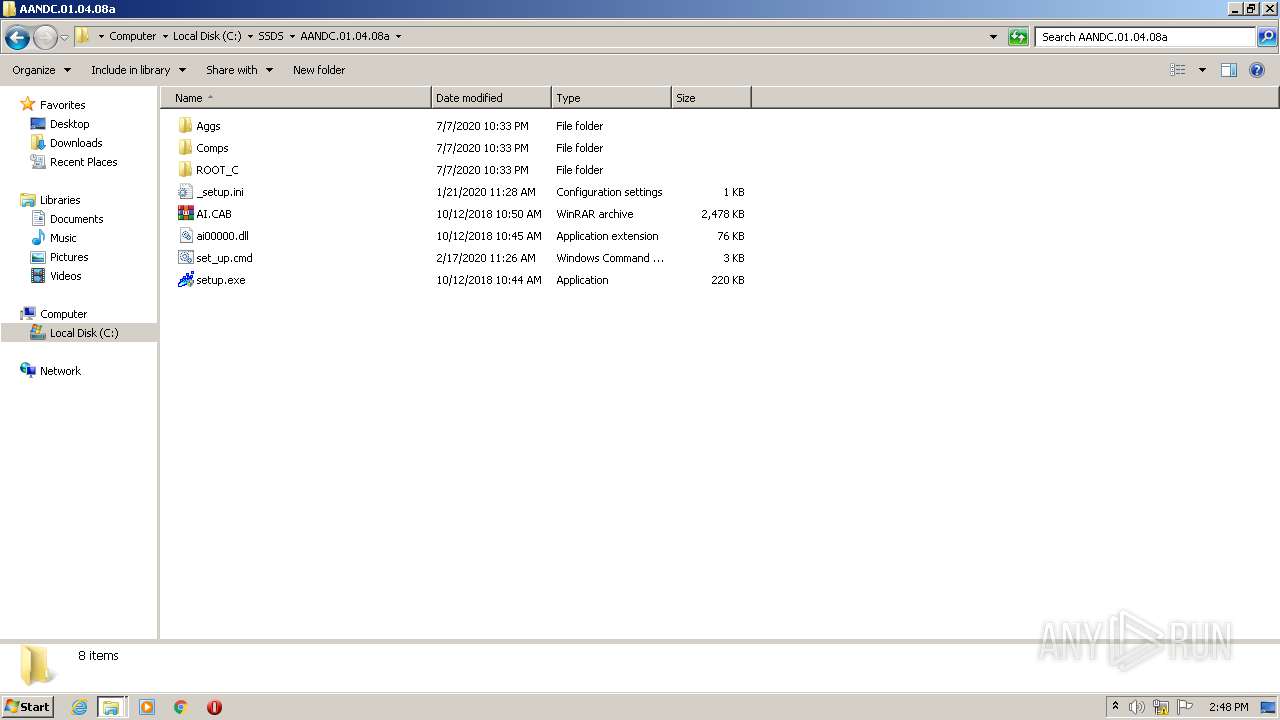The image size is (1280, 720).
Task: Click the Windows Explorer taskbar icon
Action: pos(111,707)
